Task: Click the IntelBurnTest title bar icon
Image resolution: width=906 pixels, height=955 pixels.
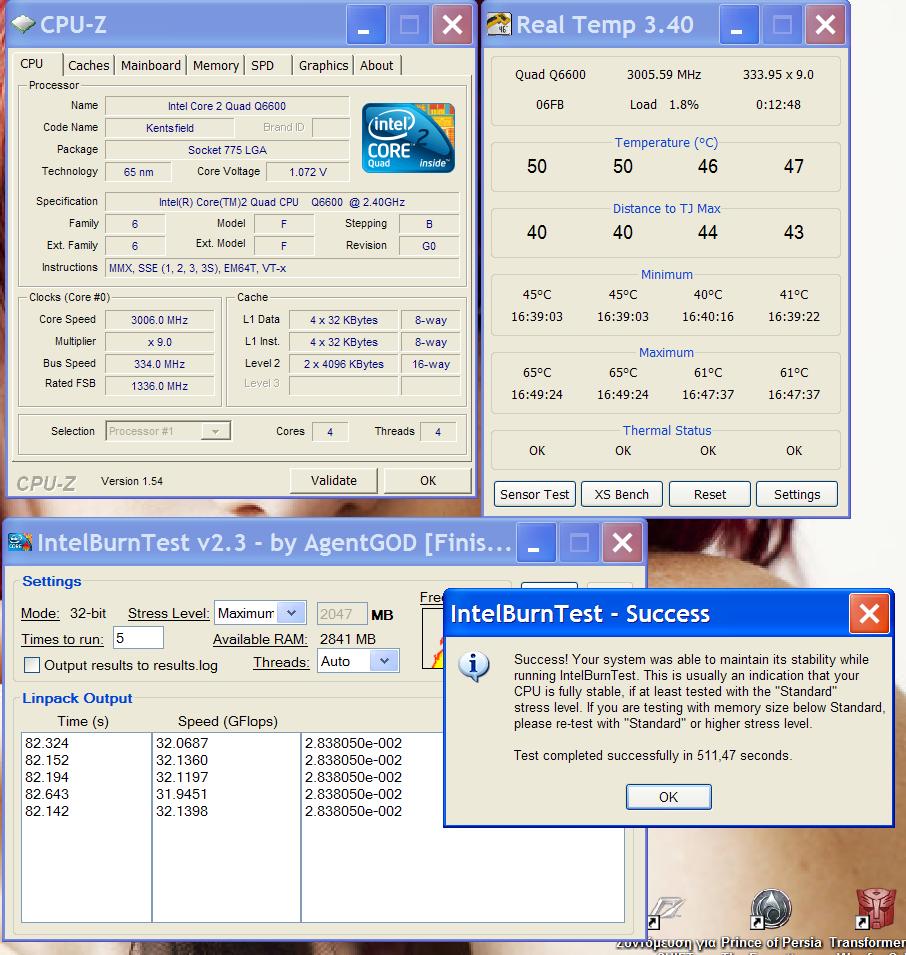Action: tap(19, 541)
